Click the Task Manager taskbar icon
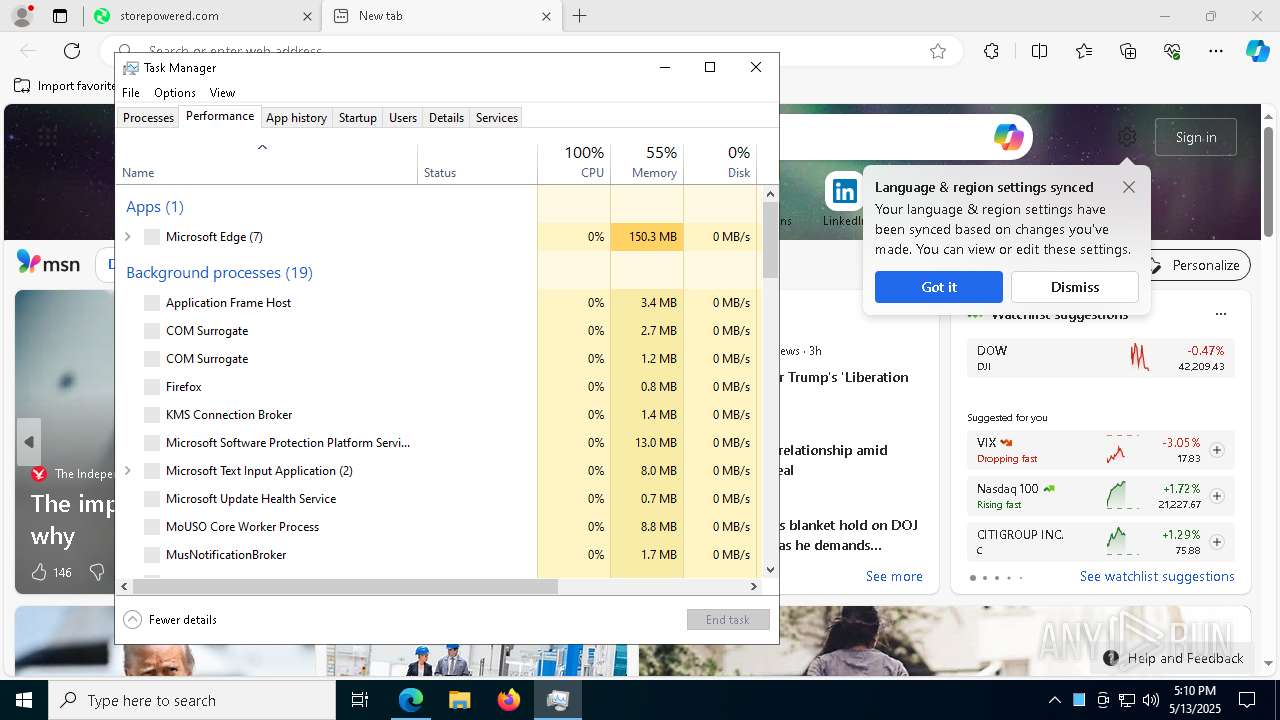 click(558, 700)
